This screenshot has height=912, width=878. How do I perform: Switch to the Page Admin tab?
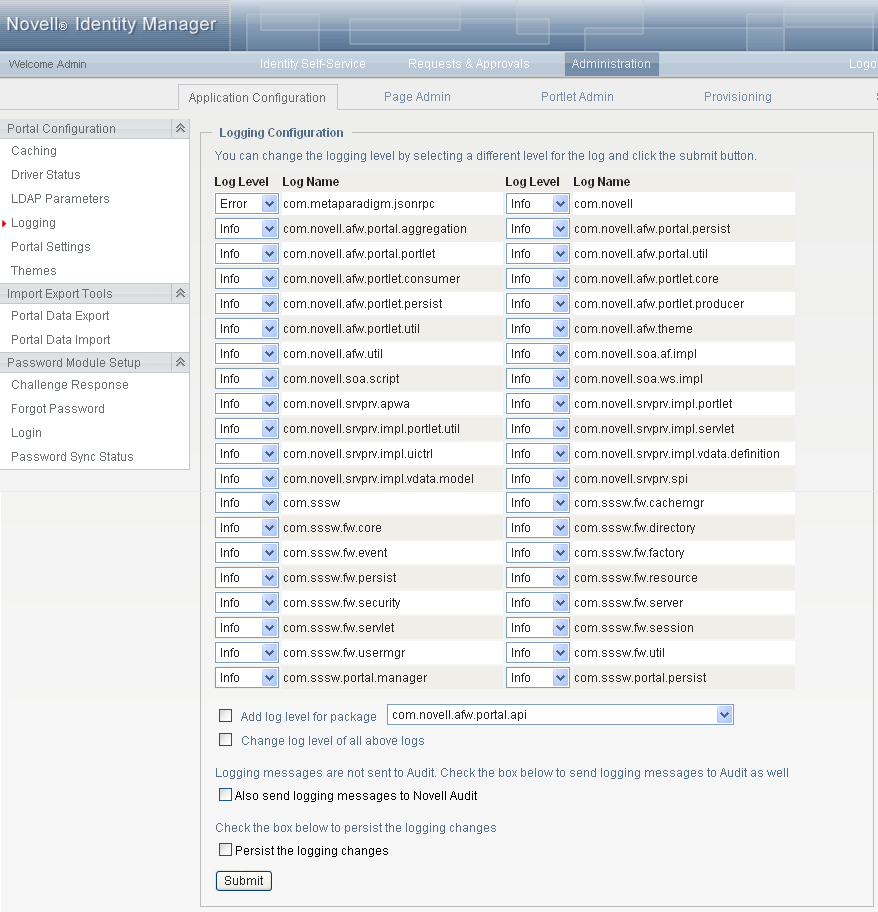417,97
